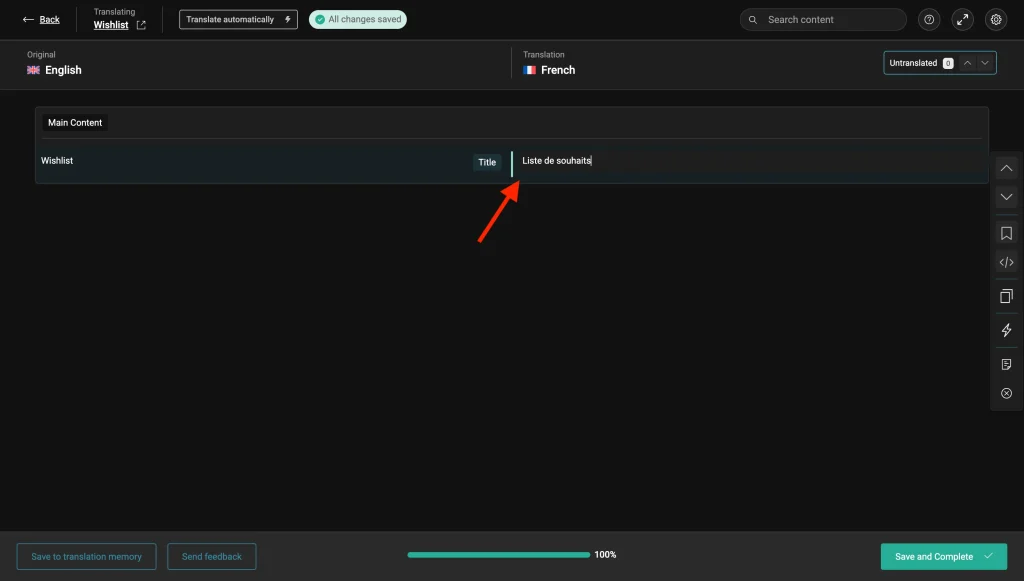Select the bookmark icon in the right sidebar
1024x581 pixels.
[x=1006, y=233]
